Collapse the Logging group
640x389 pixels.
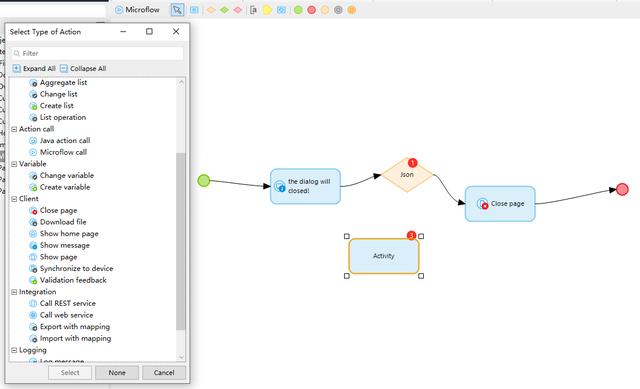[x=14, y=350]
